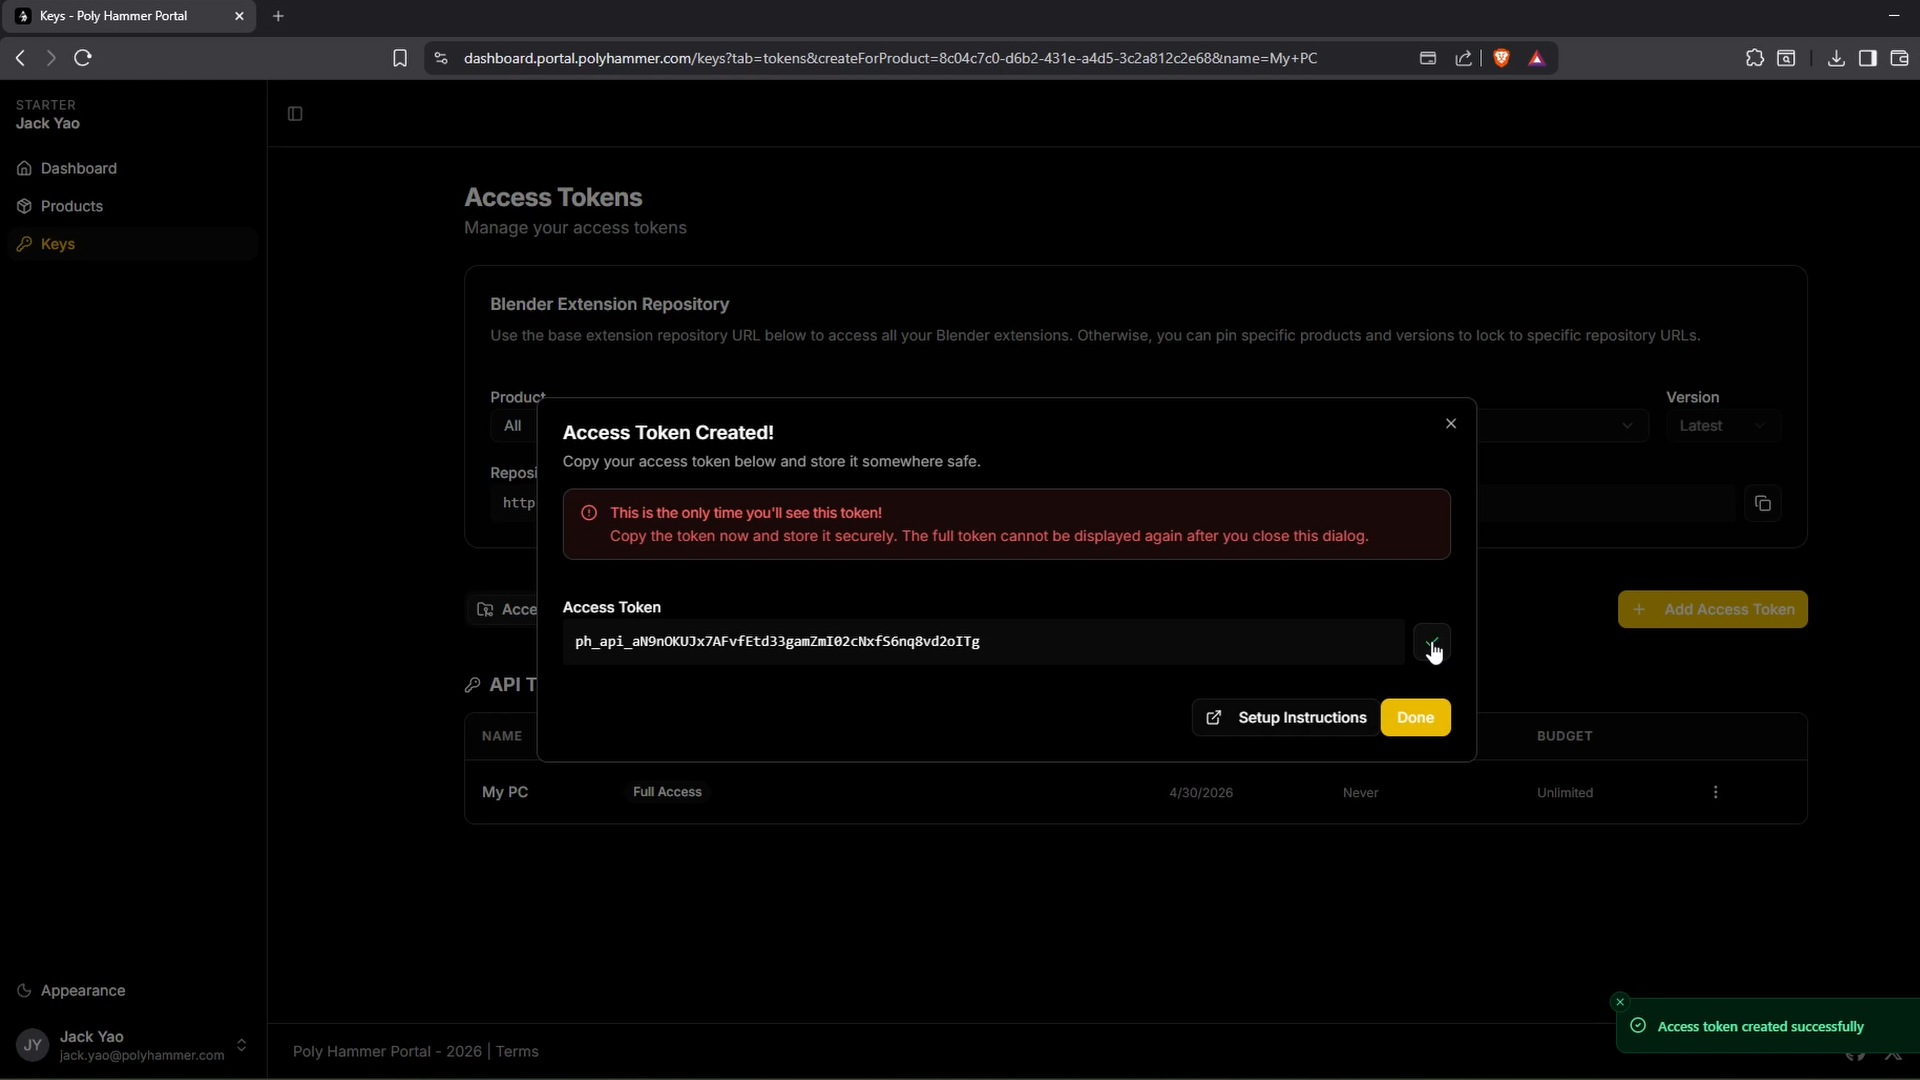Viewport: 1920px width, 1080px height.
Task: Click the BUDGET column header
Action: (x=1565, y=736)
